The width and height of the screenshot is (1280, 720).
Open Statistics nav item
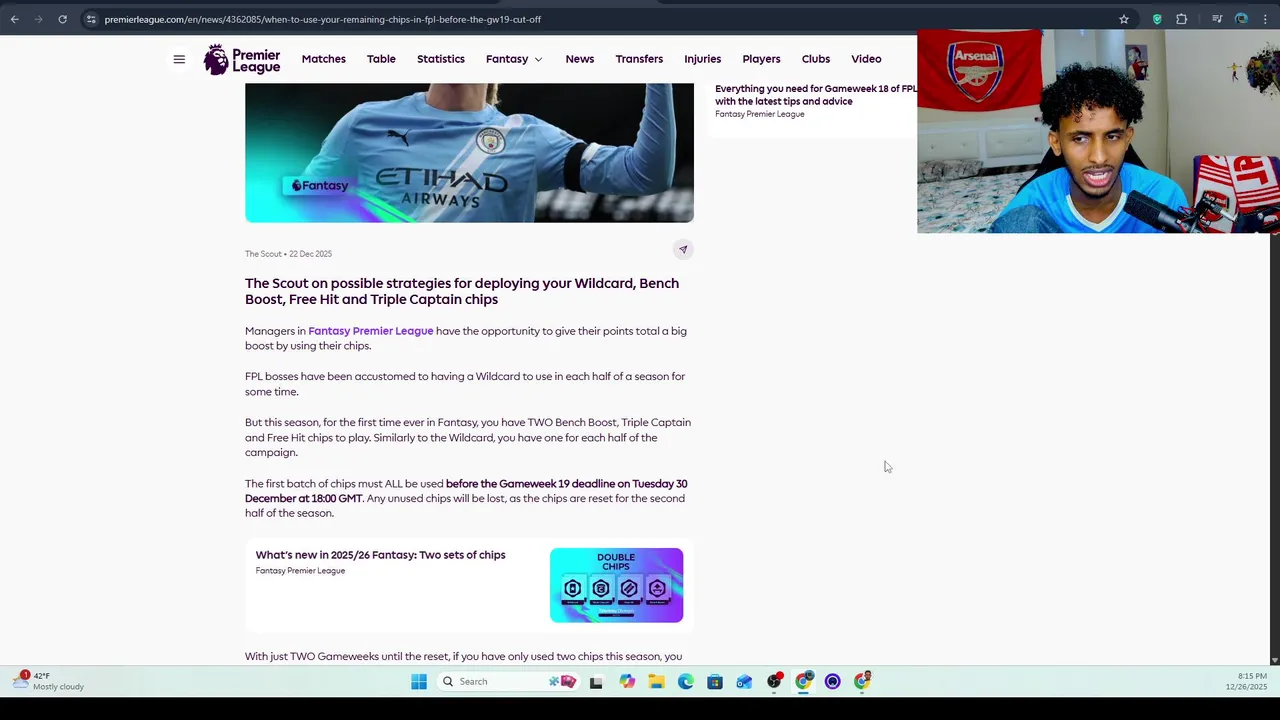click(x=441, y=59)
